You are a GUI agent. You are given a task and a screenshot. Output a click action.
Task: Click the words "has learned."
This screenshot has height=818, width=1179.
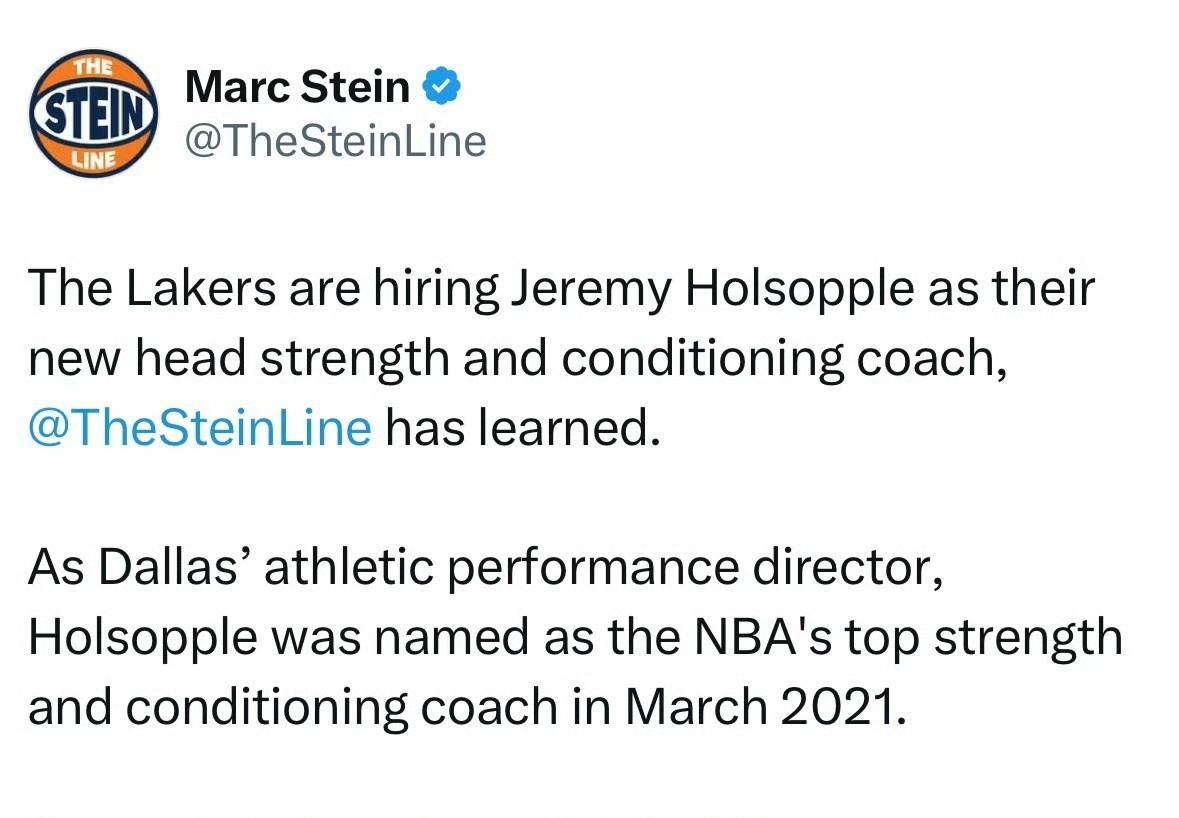tap(523, 428)
